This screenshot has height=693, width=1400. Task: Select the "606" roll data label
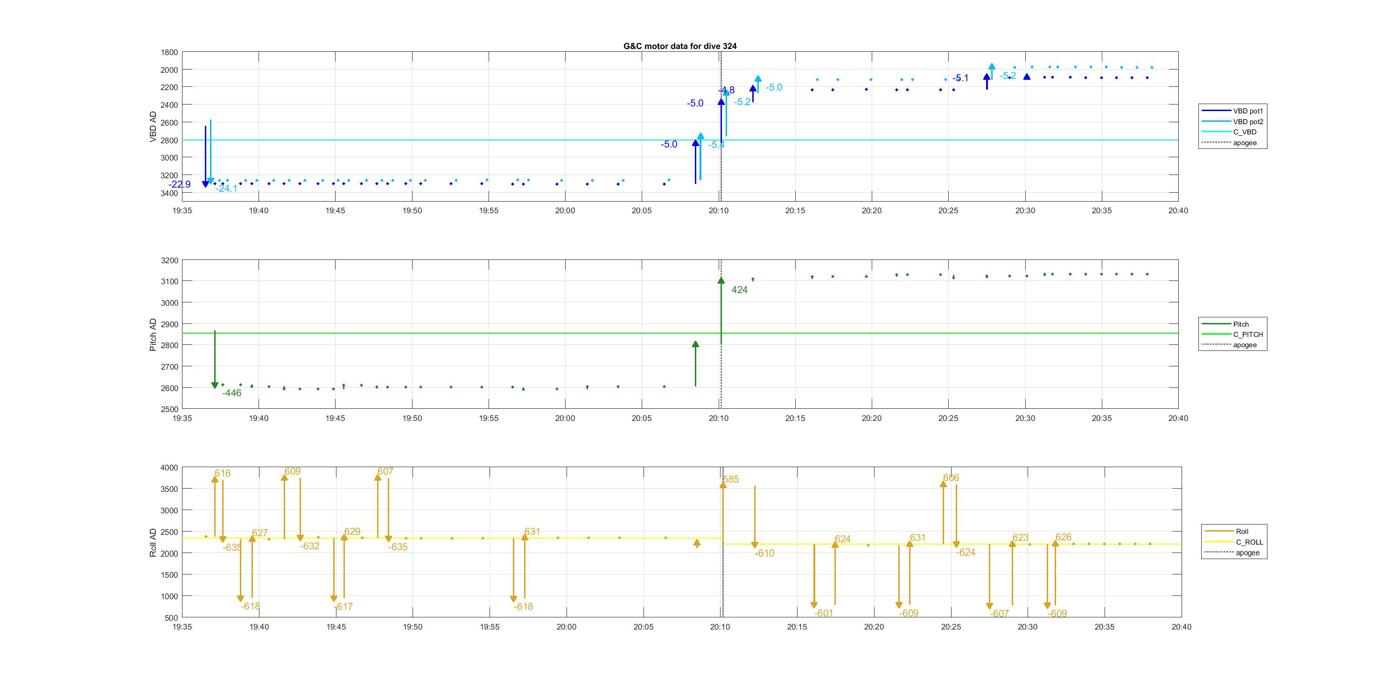(x=951, y=478)
